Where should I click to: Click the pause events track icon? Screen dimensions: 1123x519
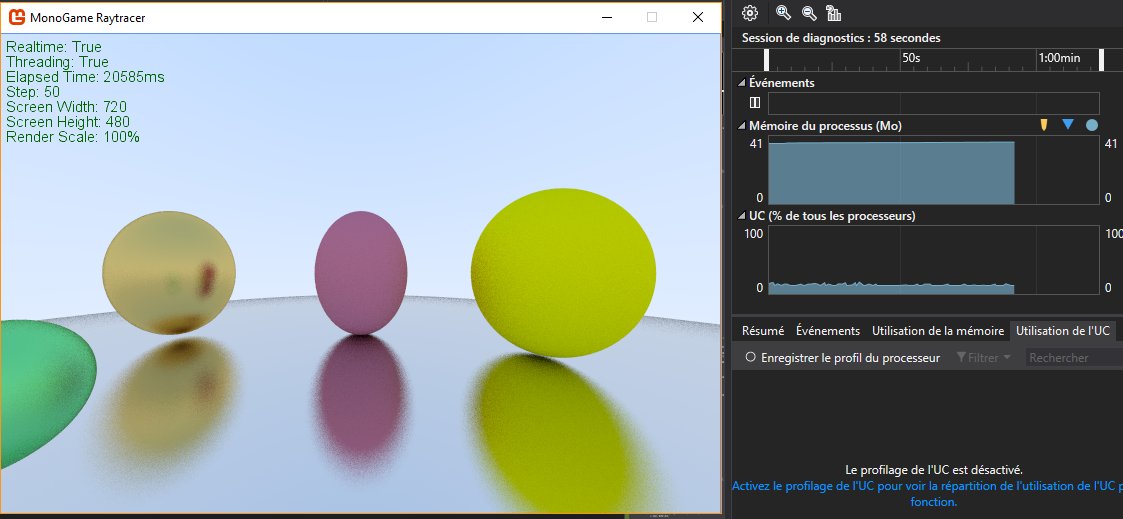click(x=754, y=103)
